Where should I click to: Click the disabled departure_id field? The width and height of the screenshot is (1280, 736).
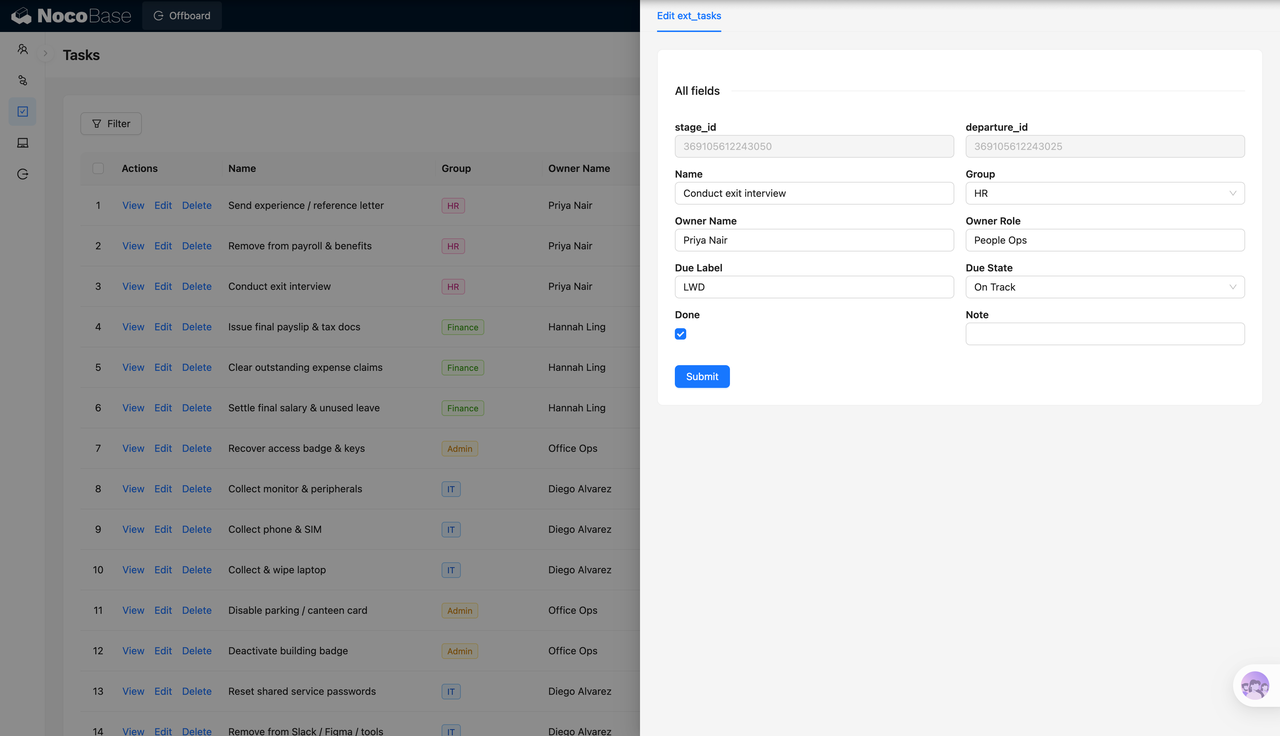click(1105, 146)
